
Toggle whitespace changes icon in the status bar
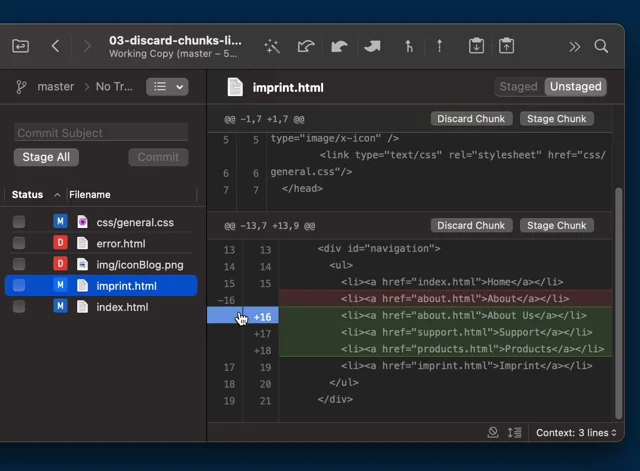493,433
